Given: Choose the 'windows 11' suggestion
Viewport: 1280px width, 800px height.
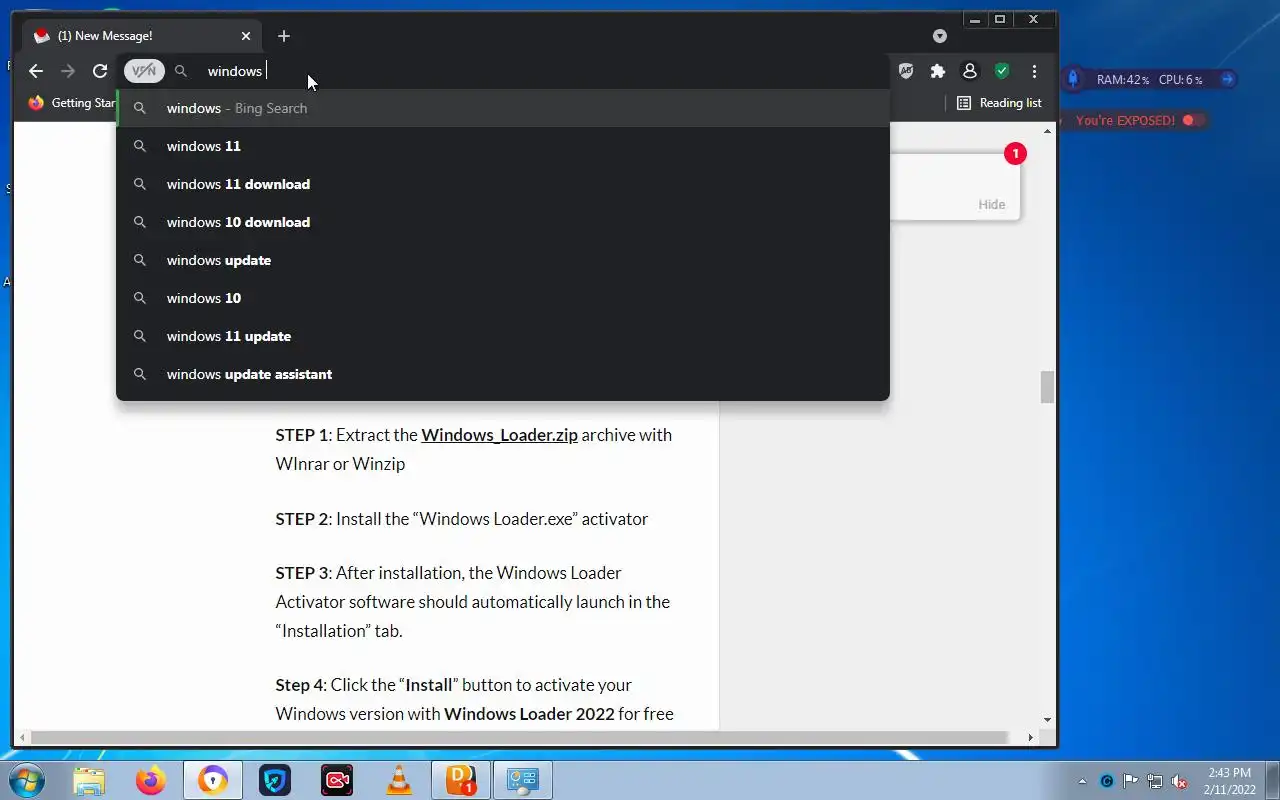Looking at the screenshot, I should [503, 146].
